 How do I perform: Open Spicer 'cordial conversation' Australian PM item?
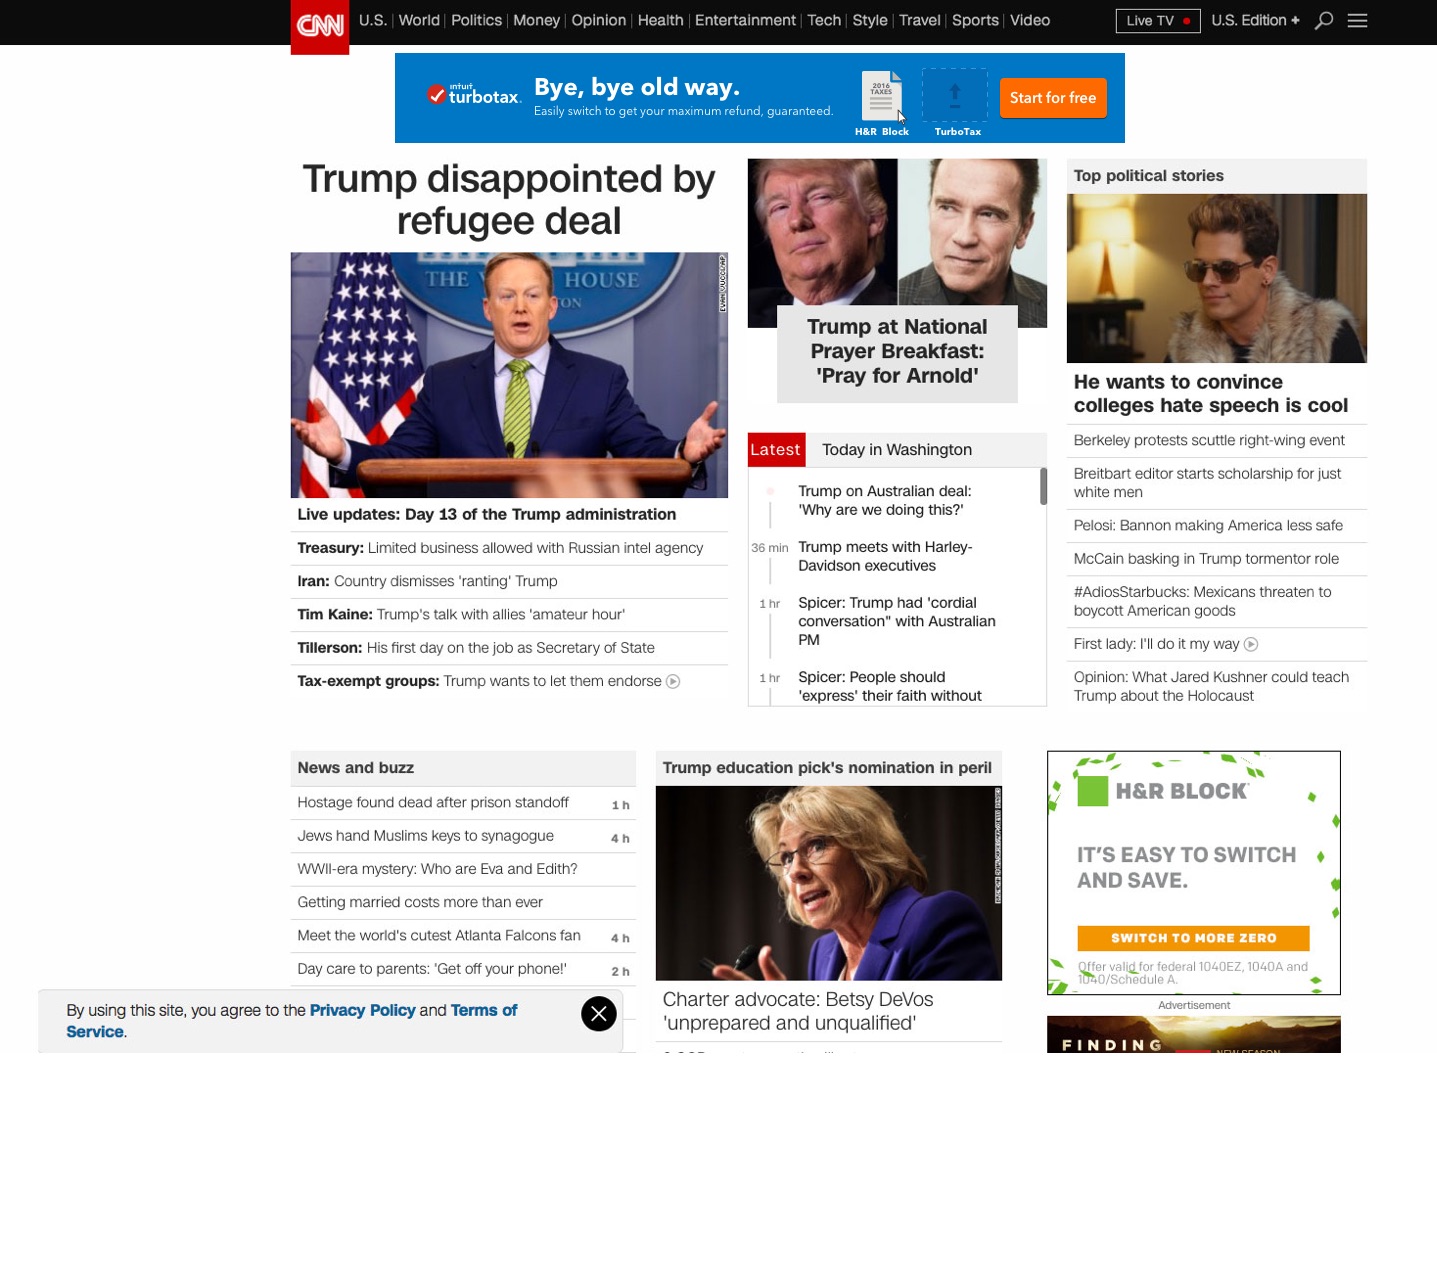pos(897,621)
